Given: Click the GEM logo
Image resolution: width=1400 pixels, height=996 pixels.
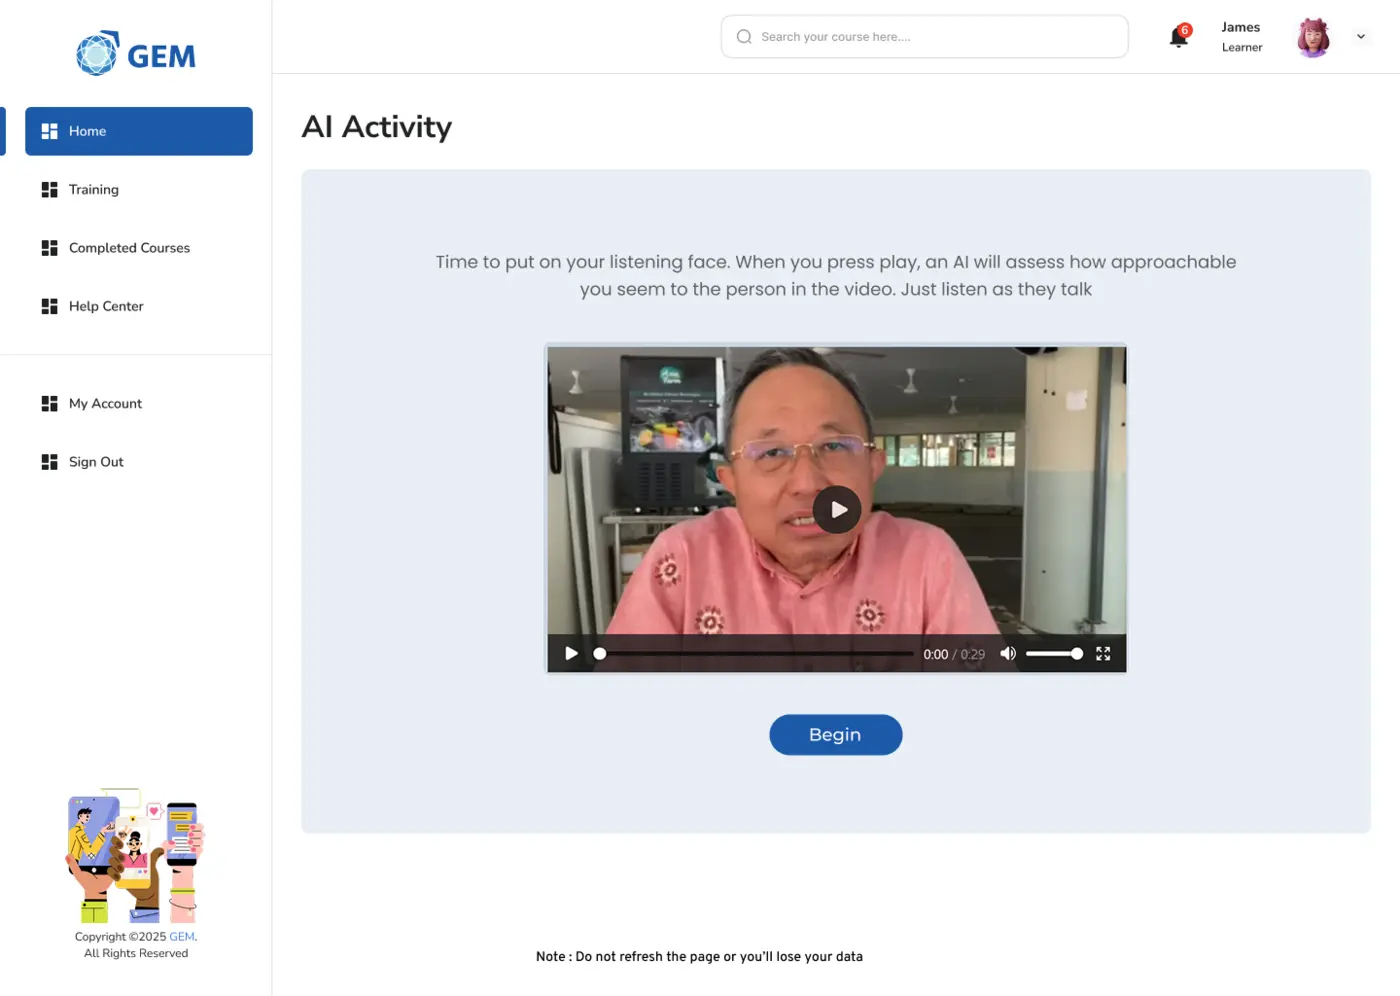Looking at the screenshot, I should (x=136, y=54).
